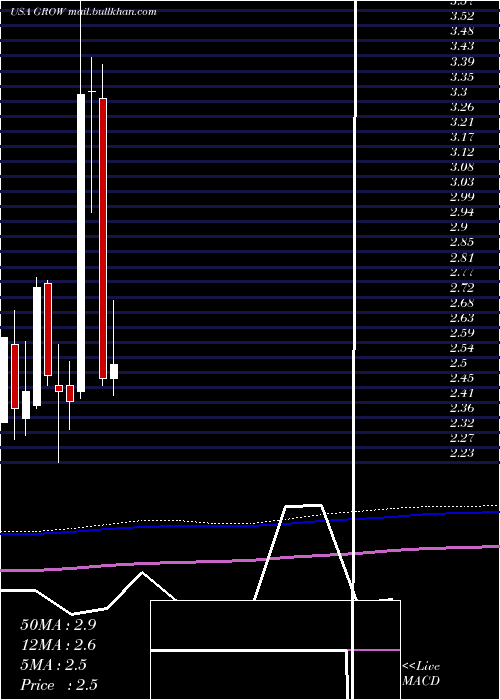Click the 3.43 price axis label
Viewport: 500px width, 700px height.
(x=462, y=46)
